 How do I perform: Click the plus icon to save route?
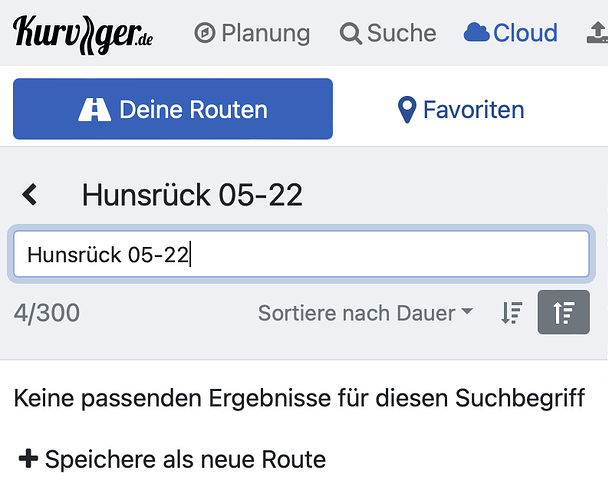point(28,459)
